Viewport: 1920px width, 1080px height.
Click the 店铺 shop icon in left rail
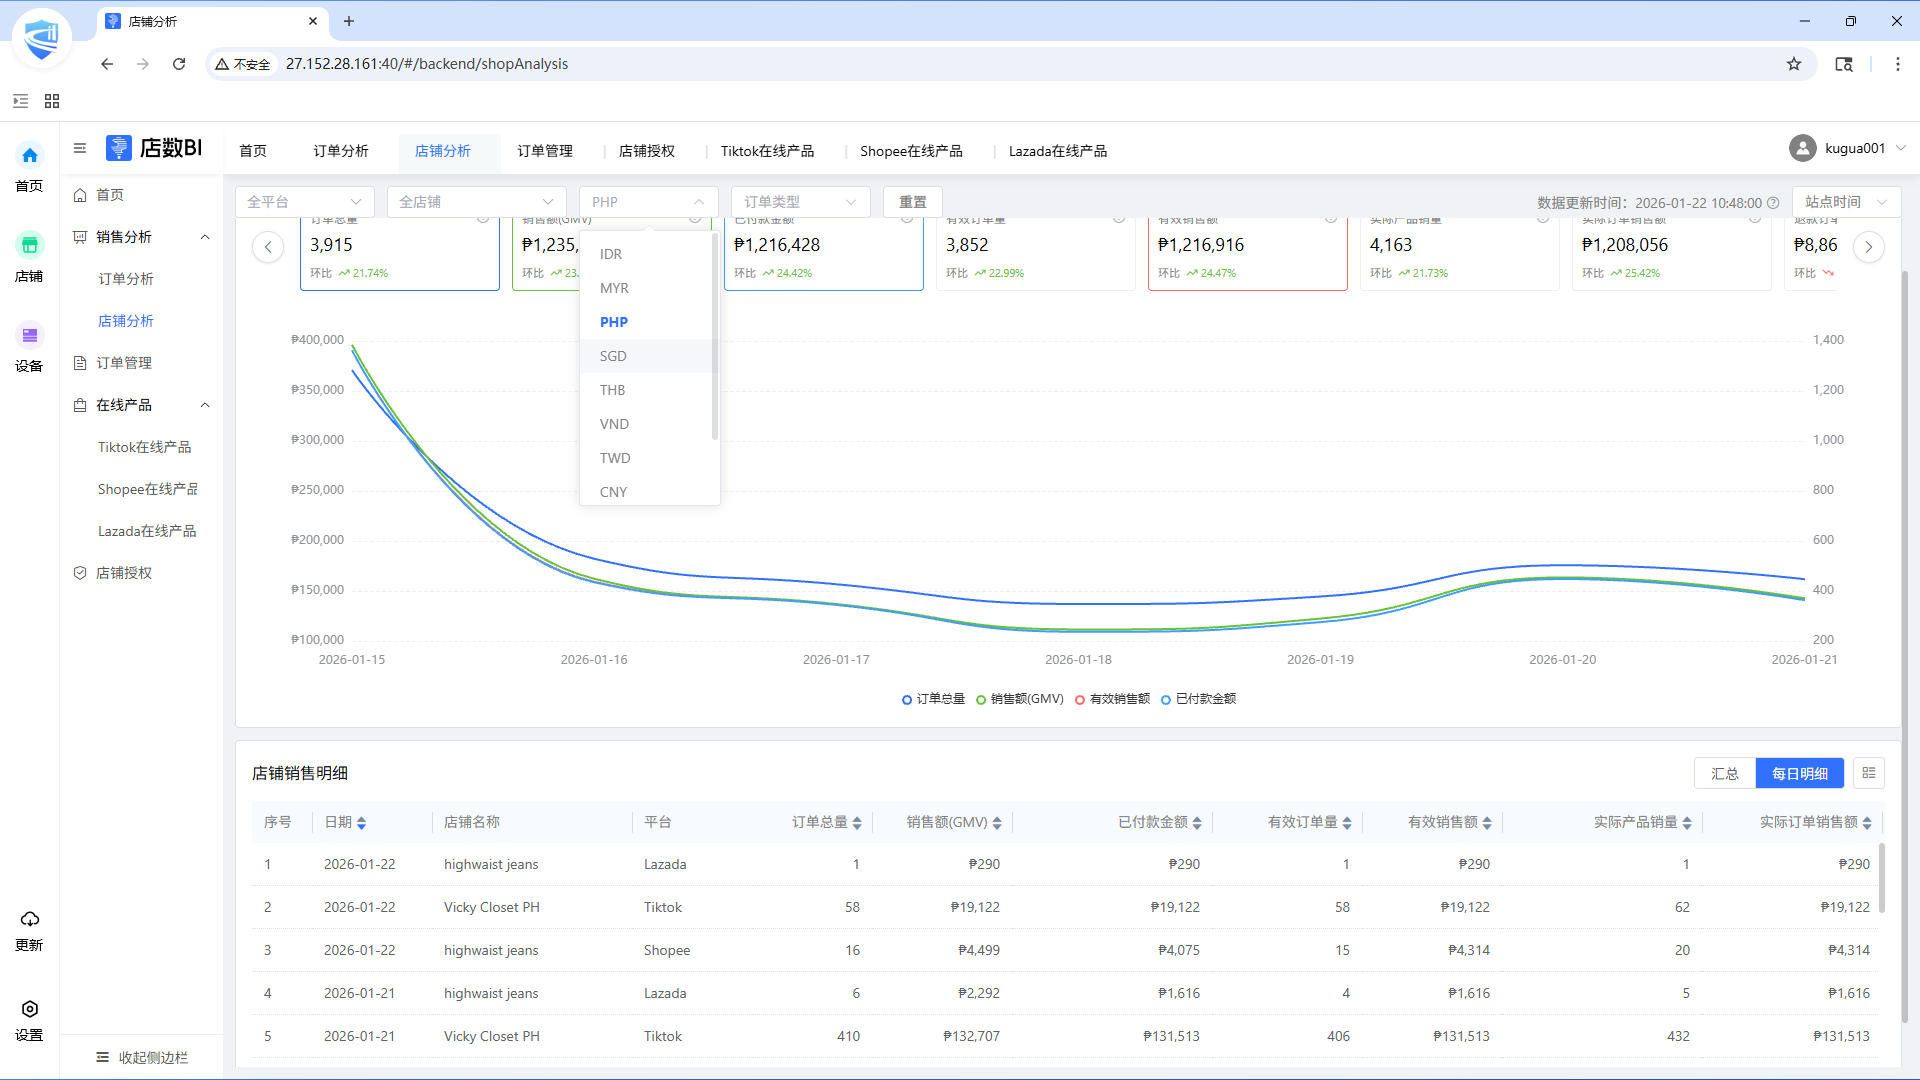pyautogui.click(x=29, y=246)
